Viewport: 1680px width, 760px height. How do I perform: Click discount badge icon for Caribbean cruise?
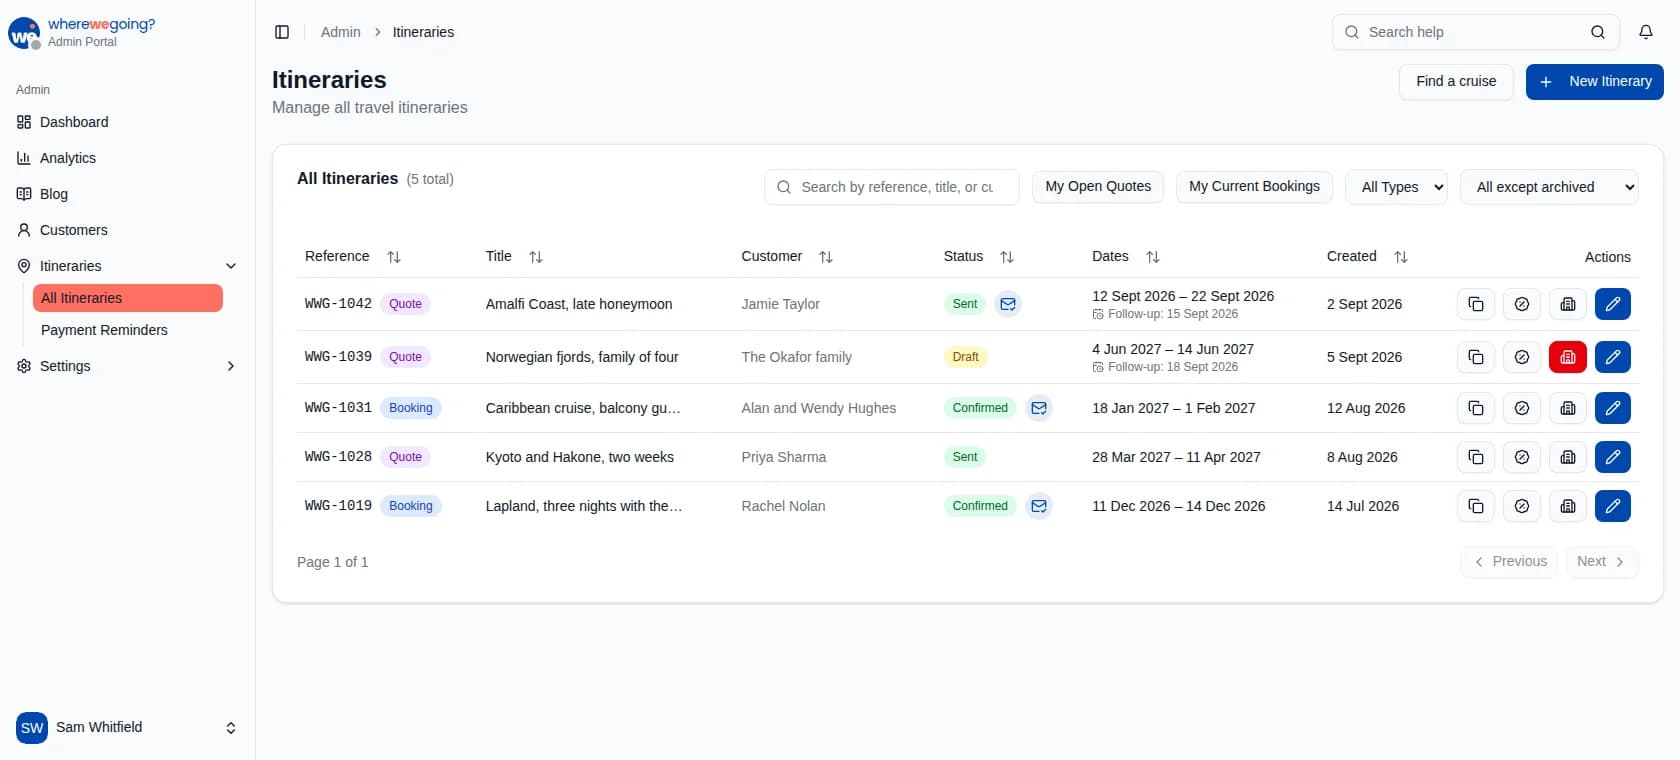[x=1522, y=408]
